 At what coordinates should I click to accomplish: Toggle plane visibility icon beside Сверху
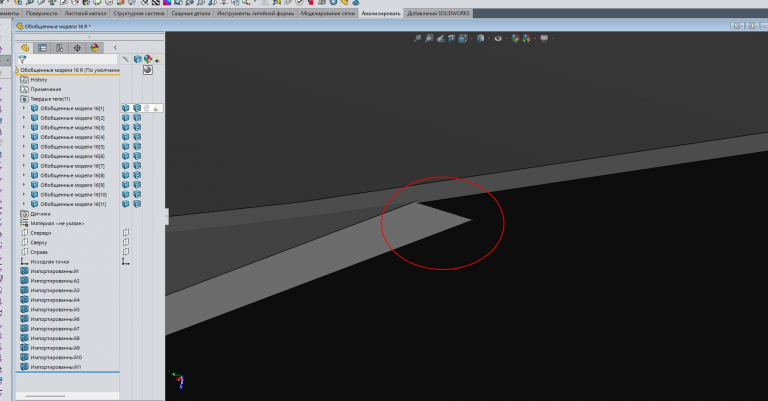coord(126,242)
